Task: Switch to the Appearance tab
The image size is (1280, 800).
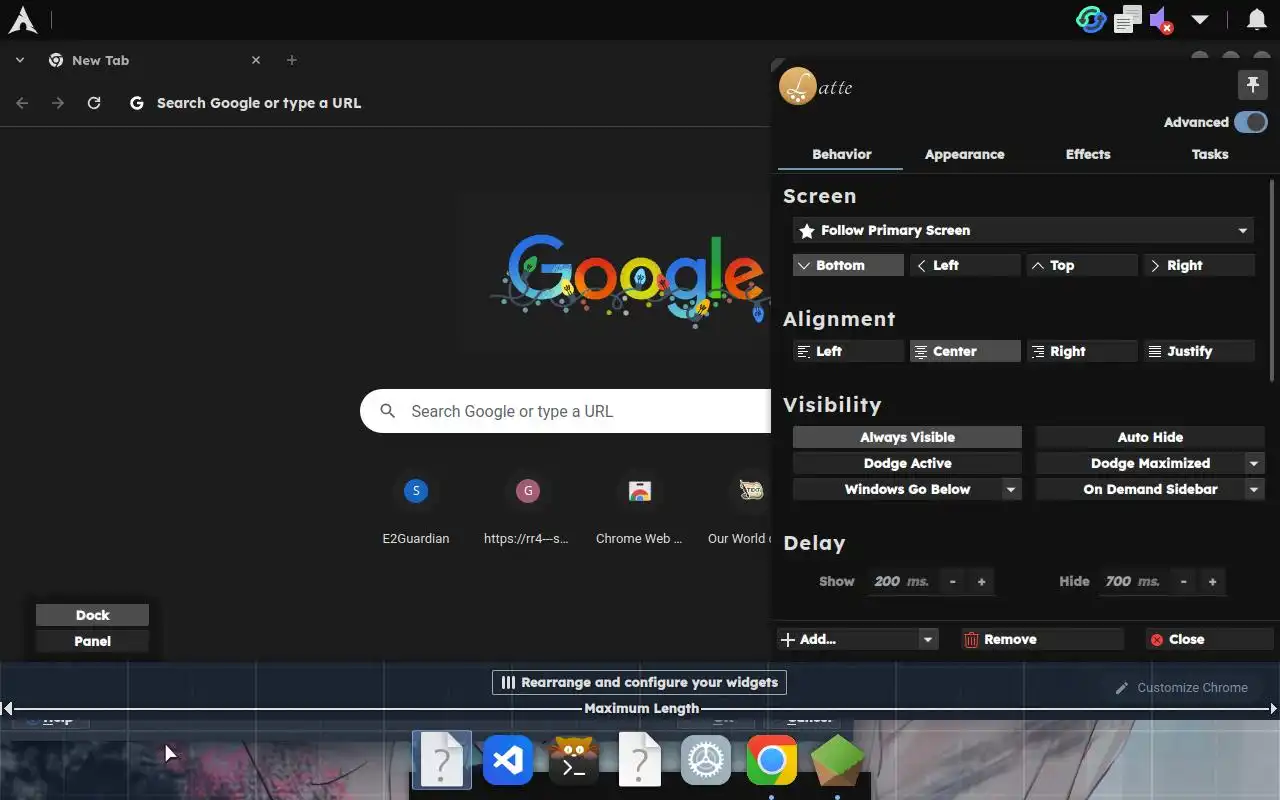Action: (x=964, y=154)
